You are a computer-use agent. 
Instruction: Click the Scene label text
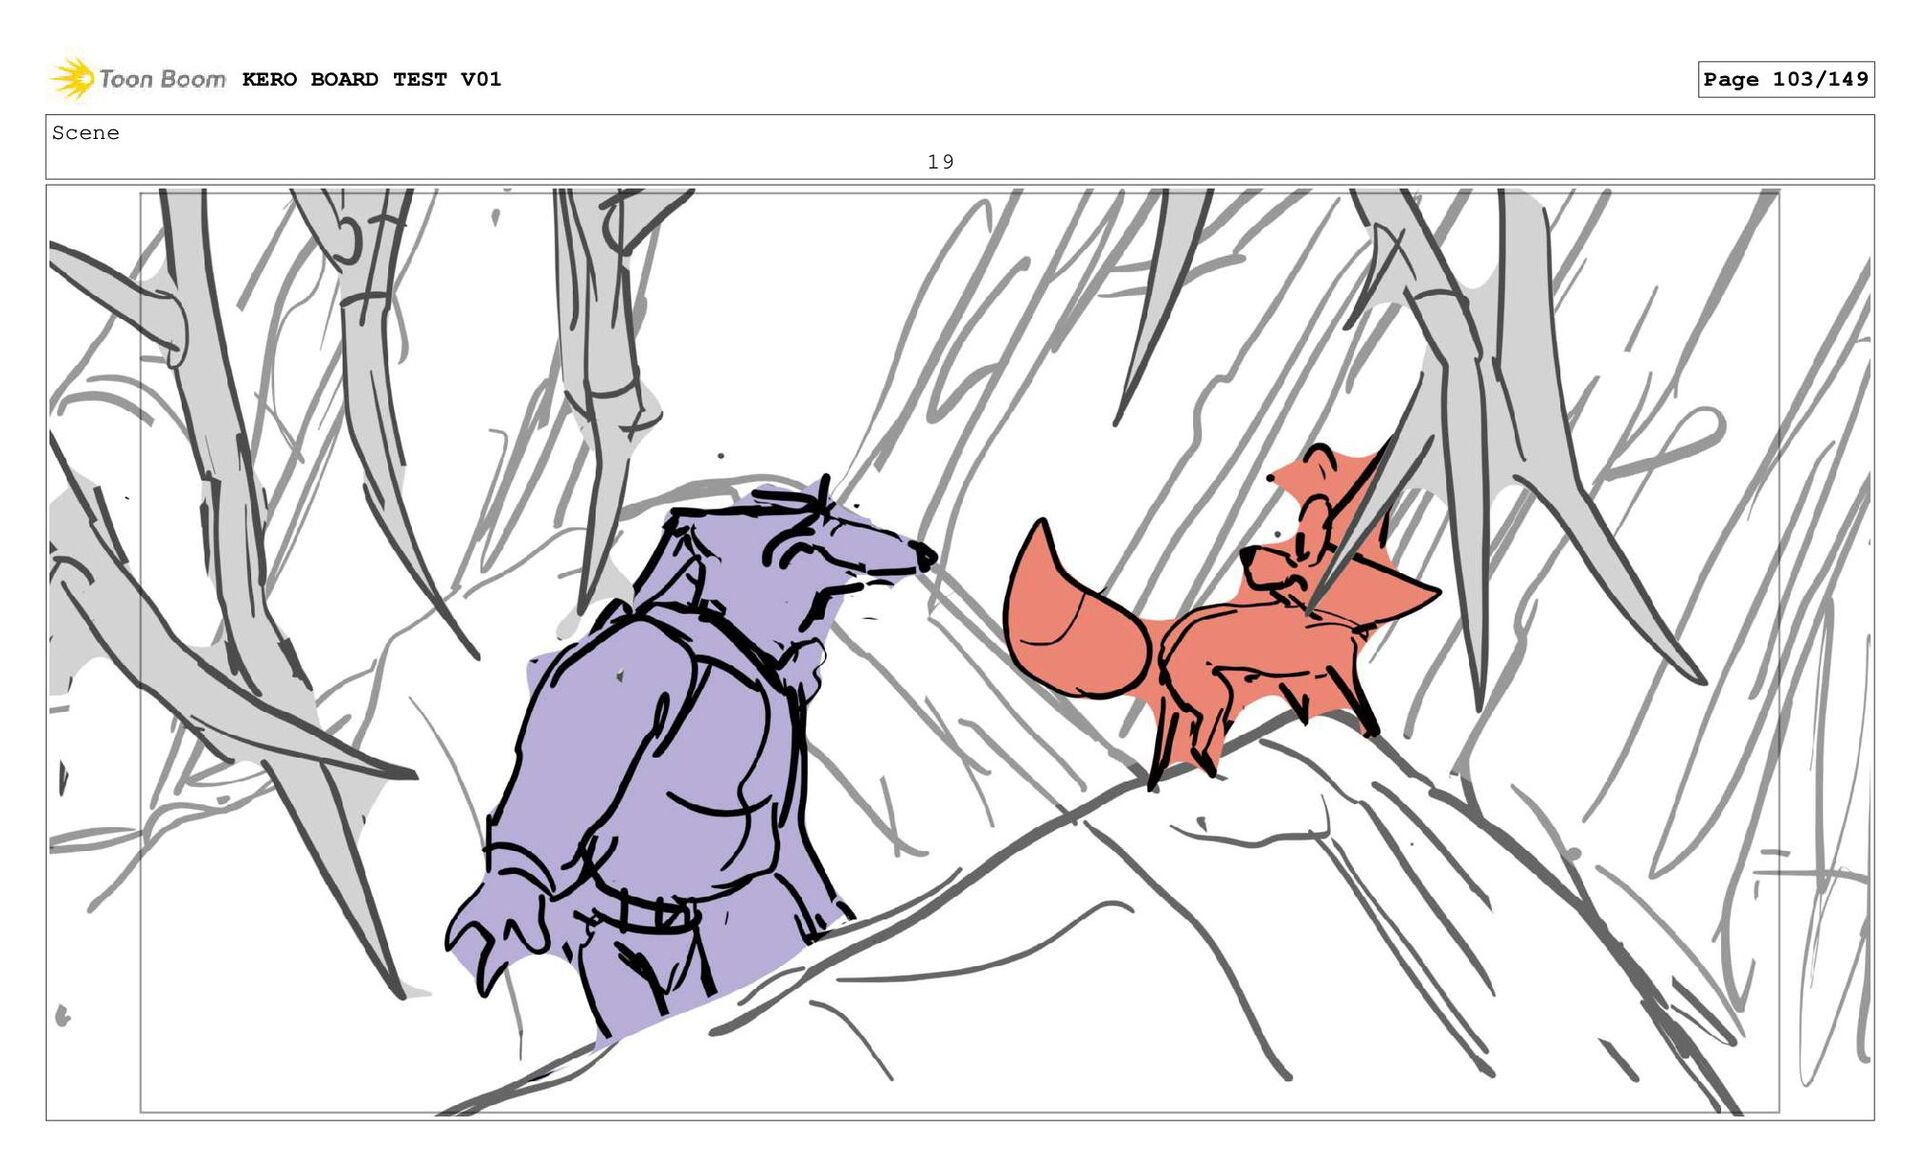[85, 133]
